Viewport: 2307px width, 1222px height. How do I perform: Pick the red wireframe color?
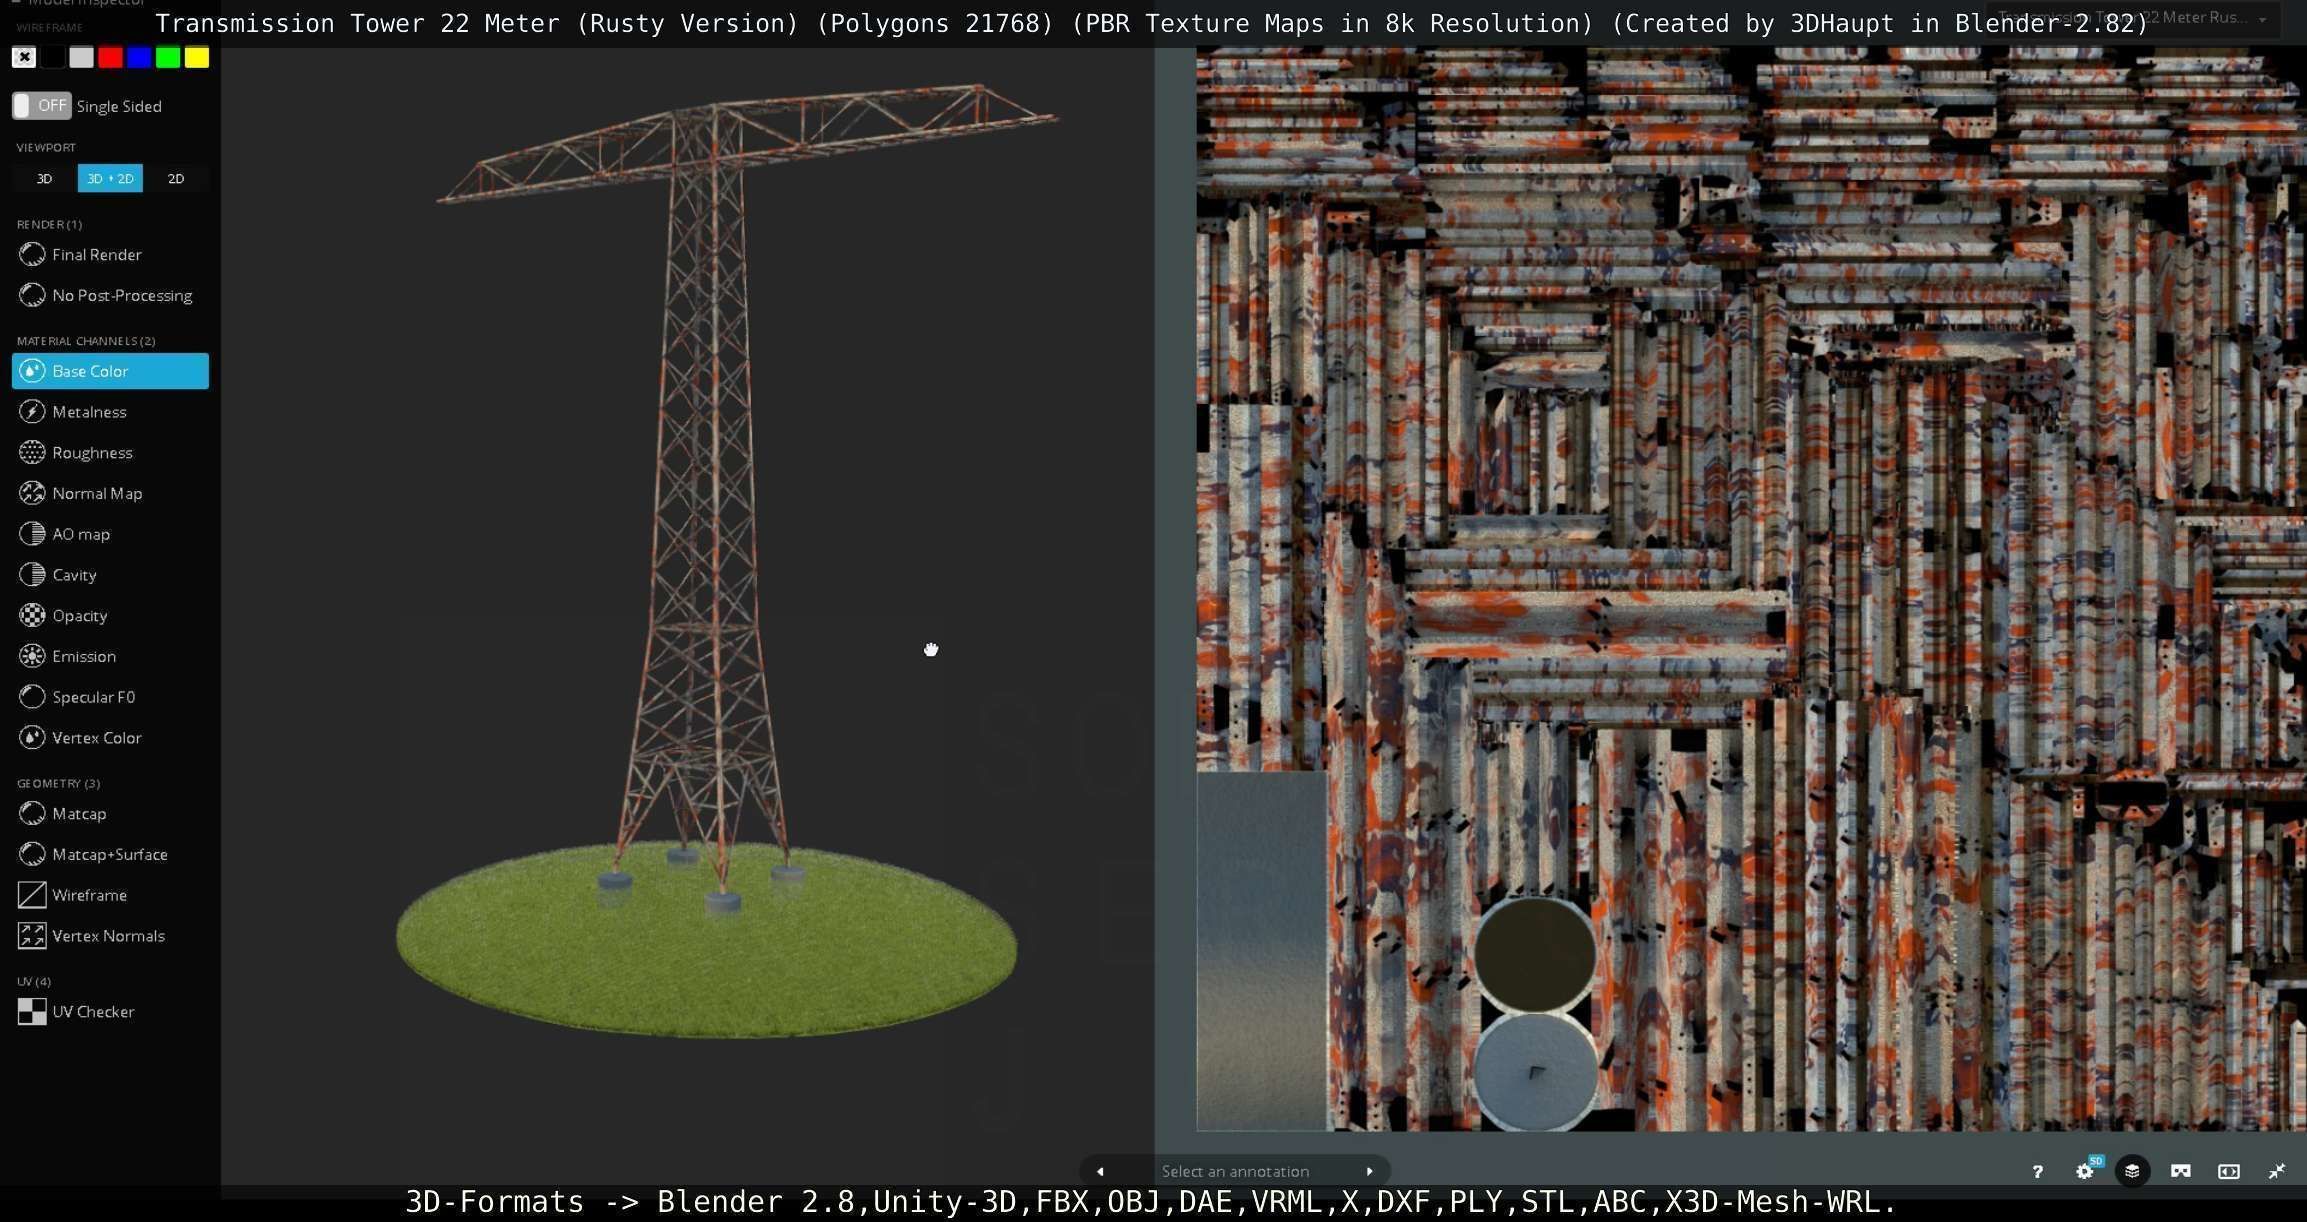[111, 58]
